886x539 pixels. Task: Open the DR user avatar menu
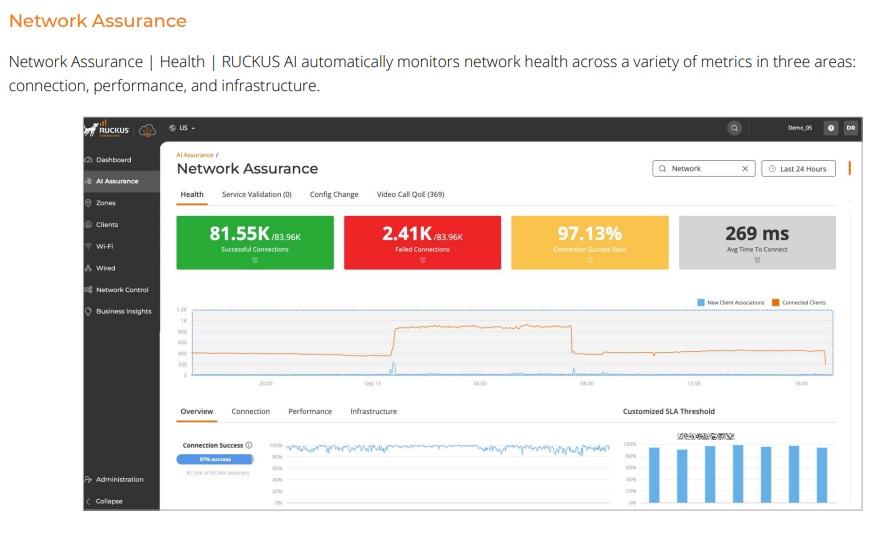click(850, 128)
